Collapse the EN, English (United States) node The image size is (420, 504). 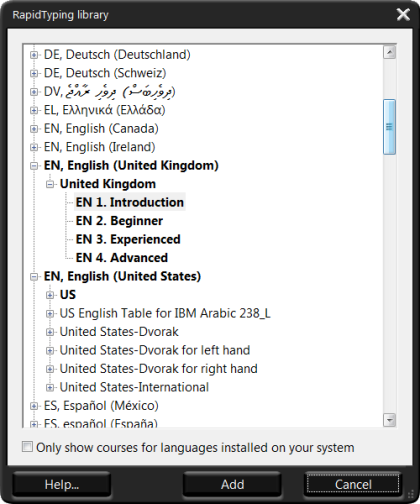34,277
